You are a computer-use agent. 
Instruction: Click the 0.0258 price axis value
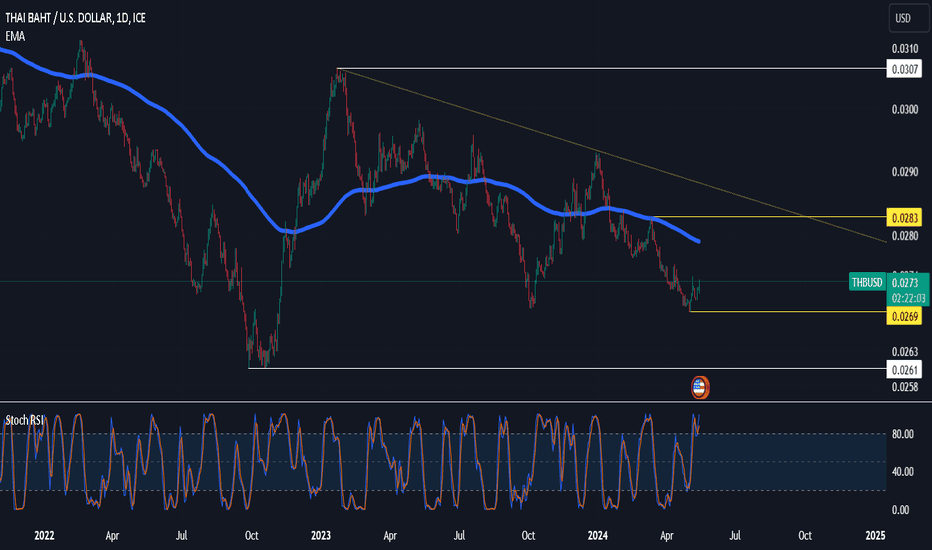(x=905, y=387)
